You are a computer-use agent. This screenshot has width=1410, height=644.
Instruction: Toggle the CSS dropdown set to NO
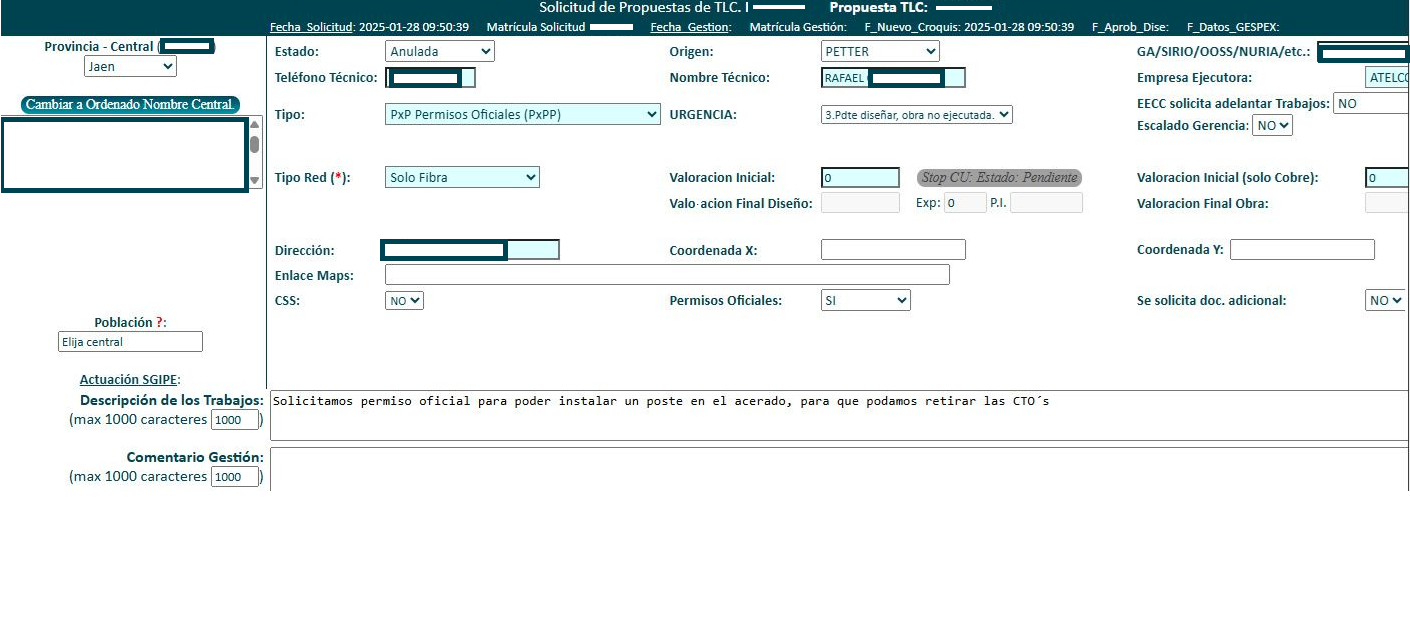click(404, 300)
